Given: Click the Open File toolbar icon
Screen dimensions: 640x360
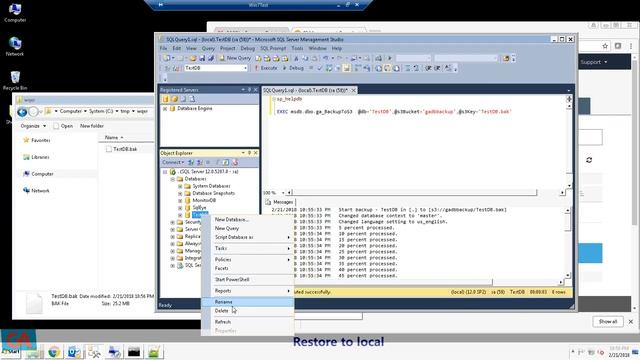Looking at the screenshot, I should [193, 58].
